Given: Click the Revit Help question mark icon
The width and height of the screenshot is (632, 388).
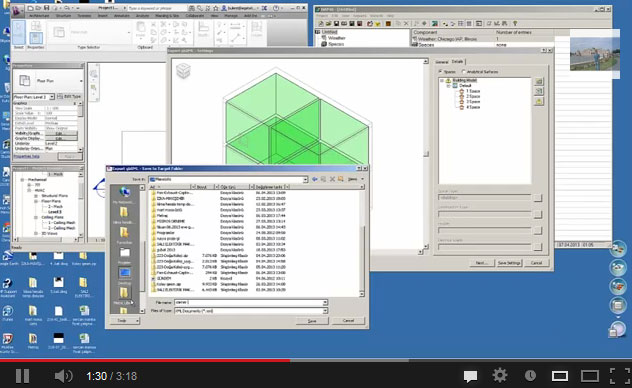Looking at the screenshot, I should [276, 8].
